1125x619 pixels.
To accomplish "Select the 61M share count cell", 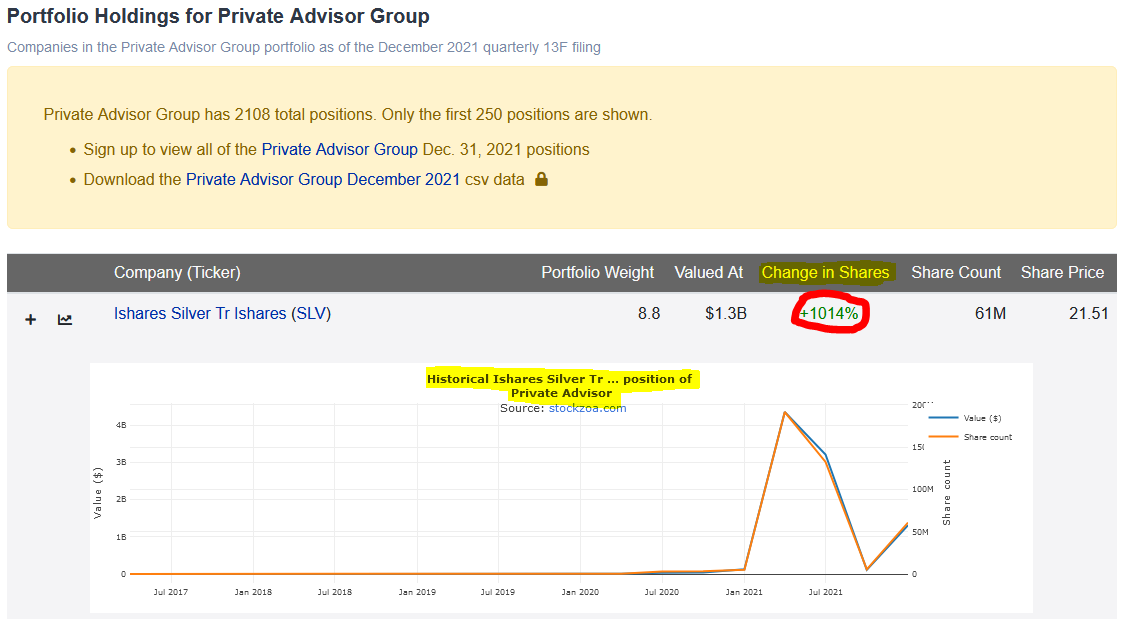I will pos(990,313).
